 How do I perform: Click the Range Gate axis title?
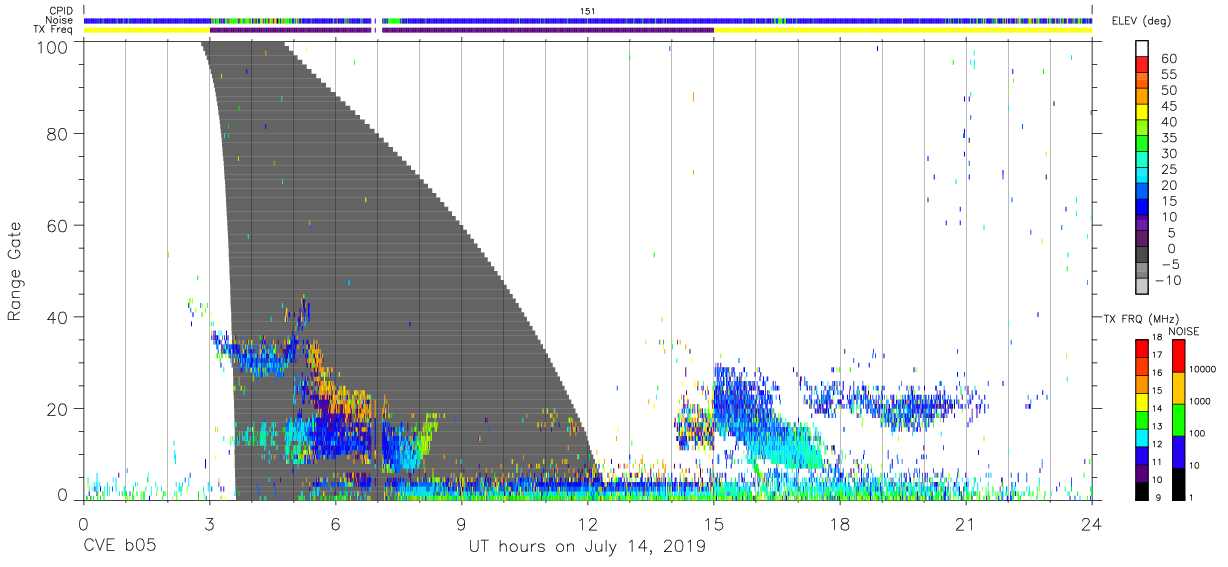(15, 272)
